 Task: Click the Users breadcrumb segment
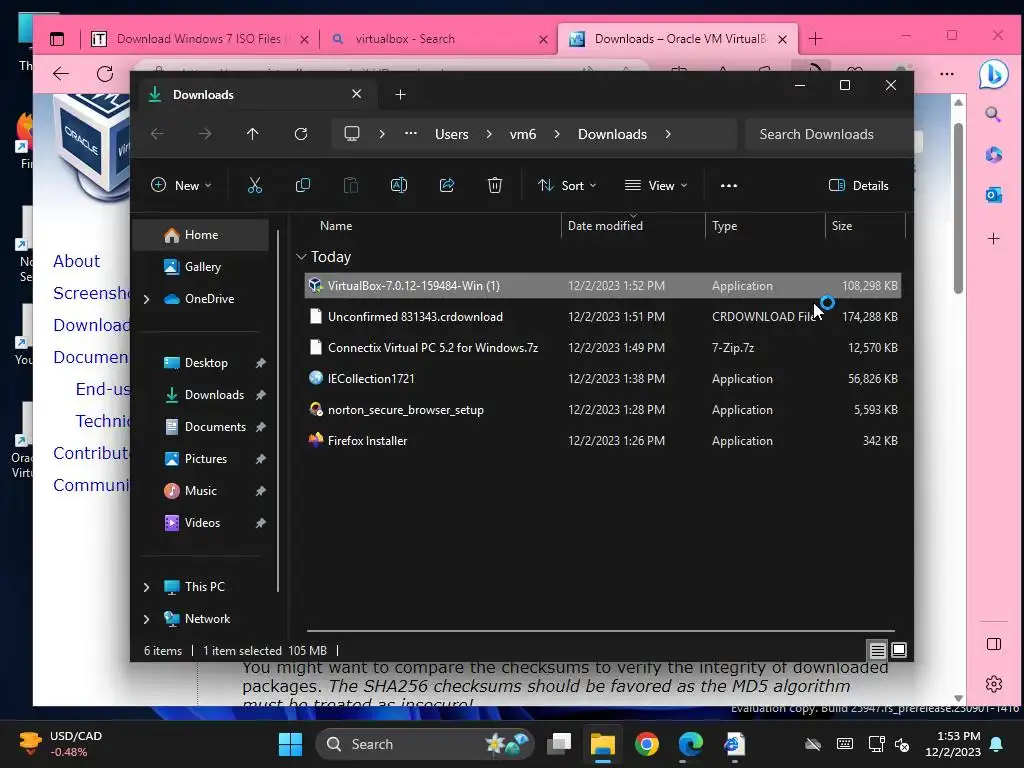click(x=451, y=134)
